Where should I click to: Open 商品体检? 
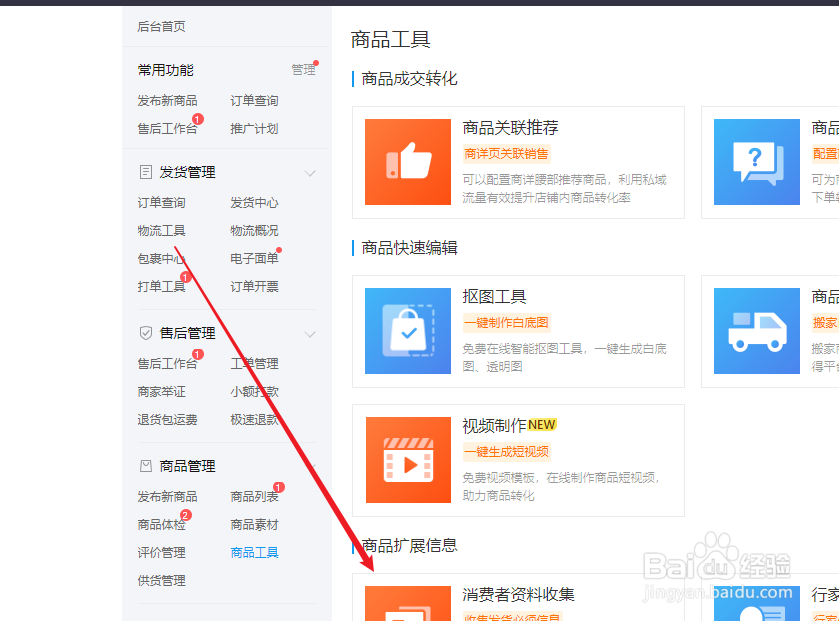[x=162, y=524]
